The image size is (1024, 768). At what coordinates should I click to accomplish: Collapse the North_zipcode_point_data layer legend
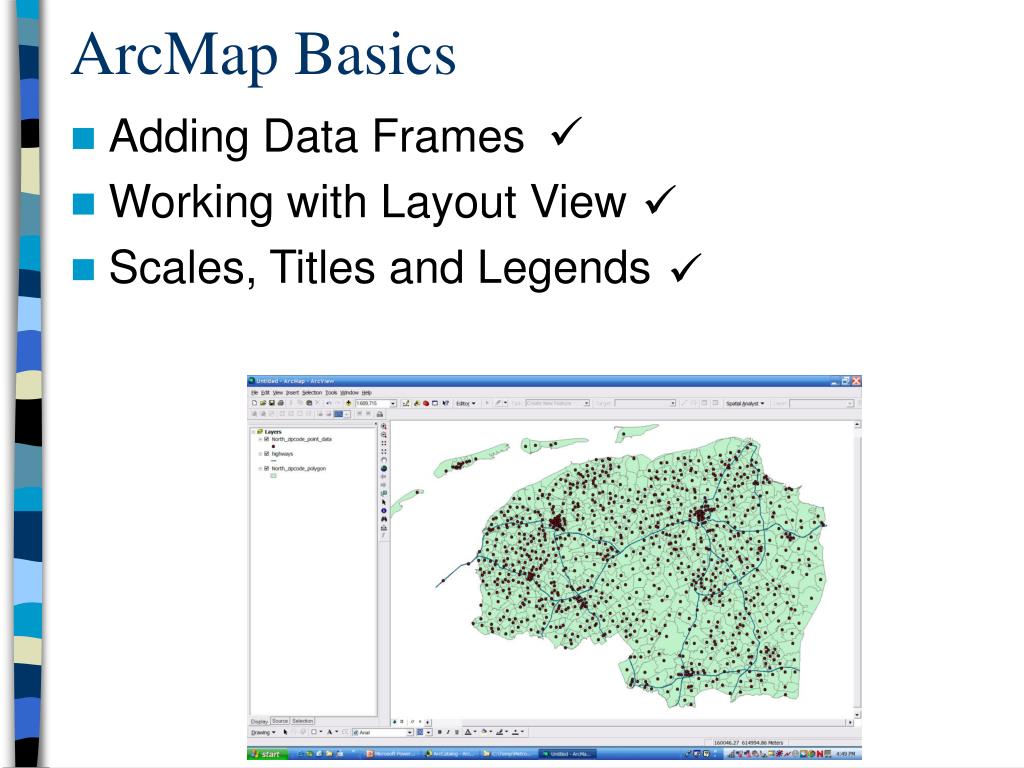click(260, 440)
